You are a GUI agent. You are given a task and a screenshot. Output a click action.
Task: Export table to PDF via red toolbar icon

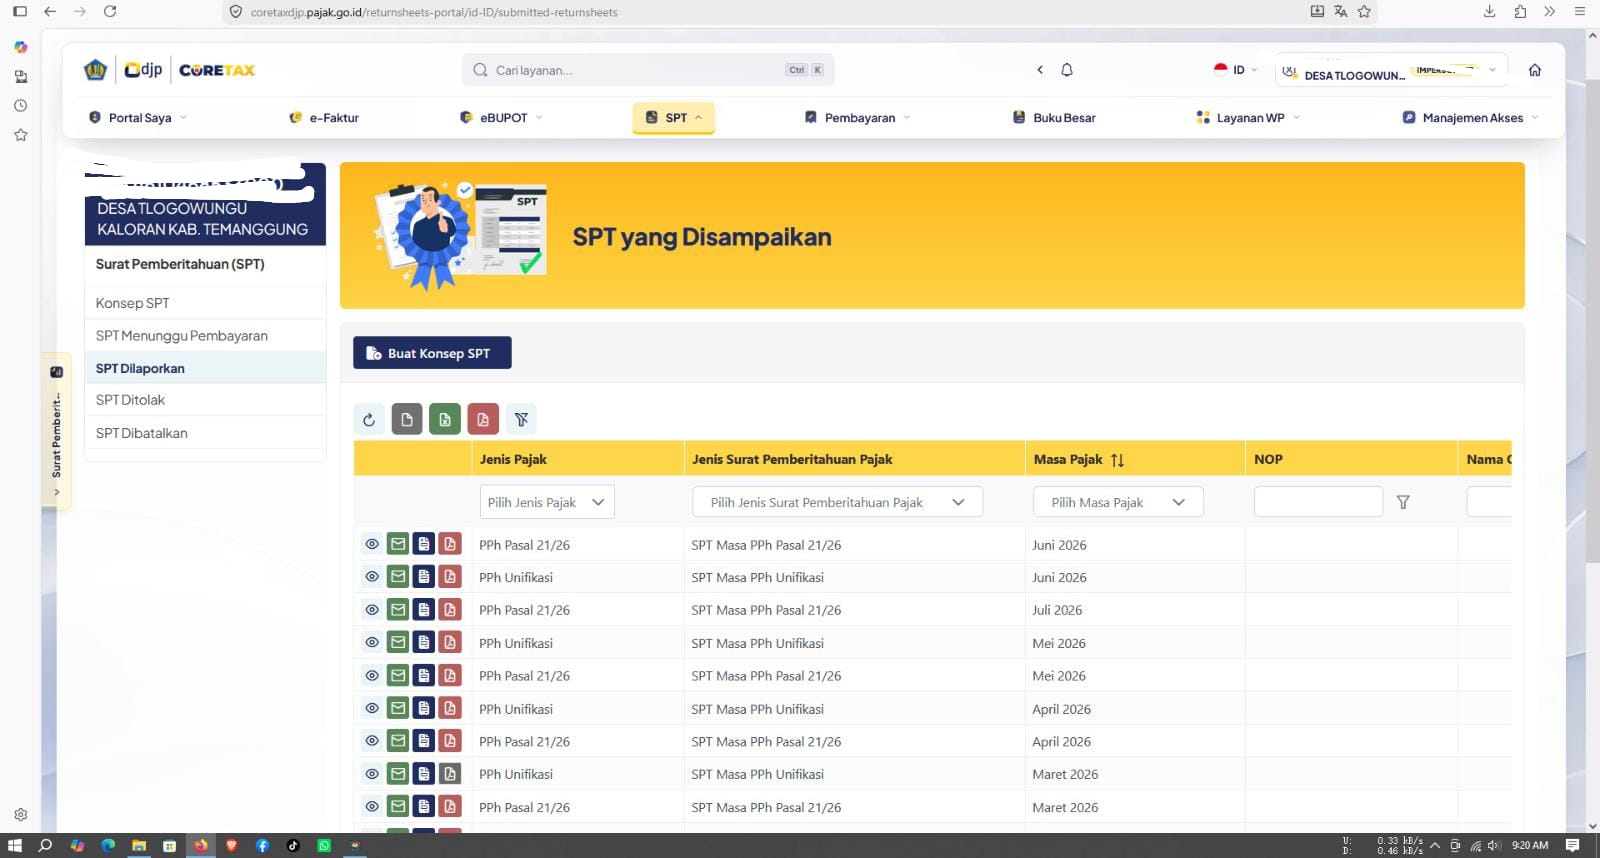(483, 419)
